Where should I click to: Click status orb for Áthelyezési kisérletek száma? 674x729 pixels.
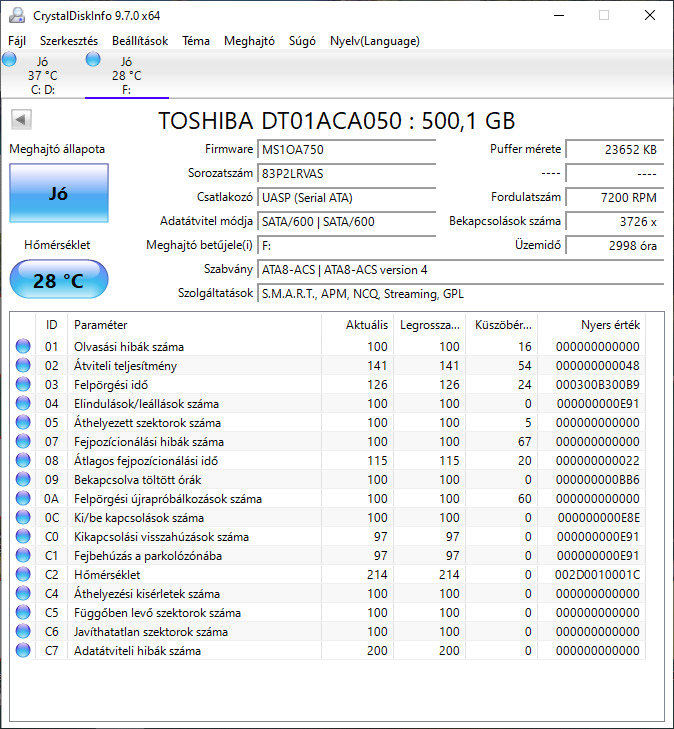23,594
